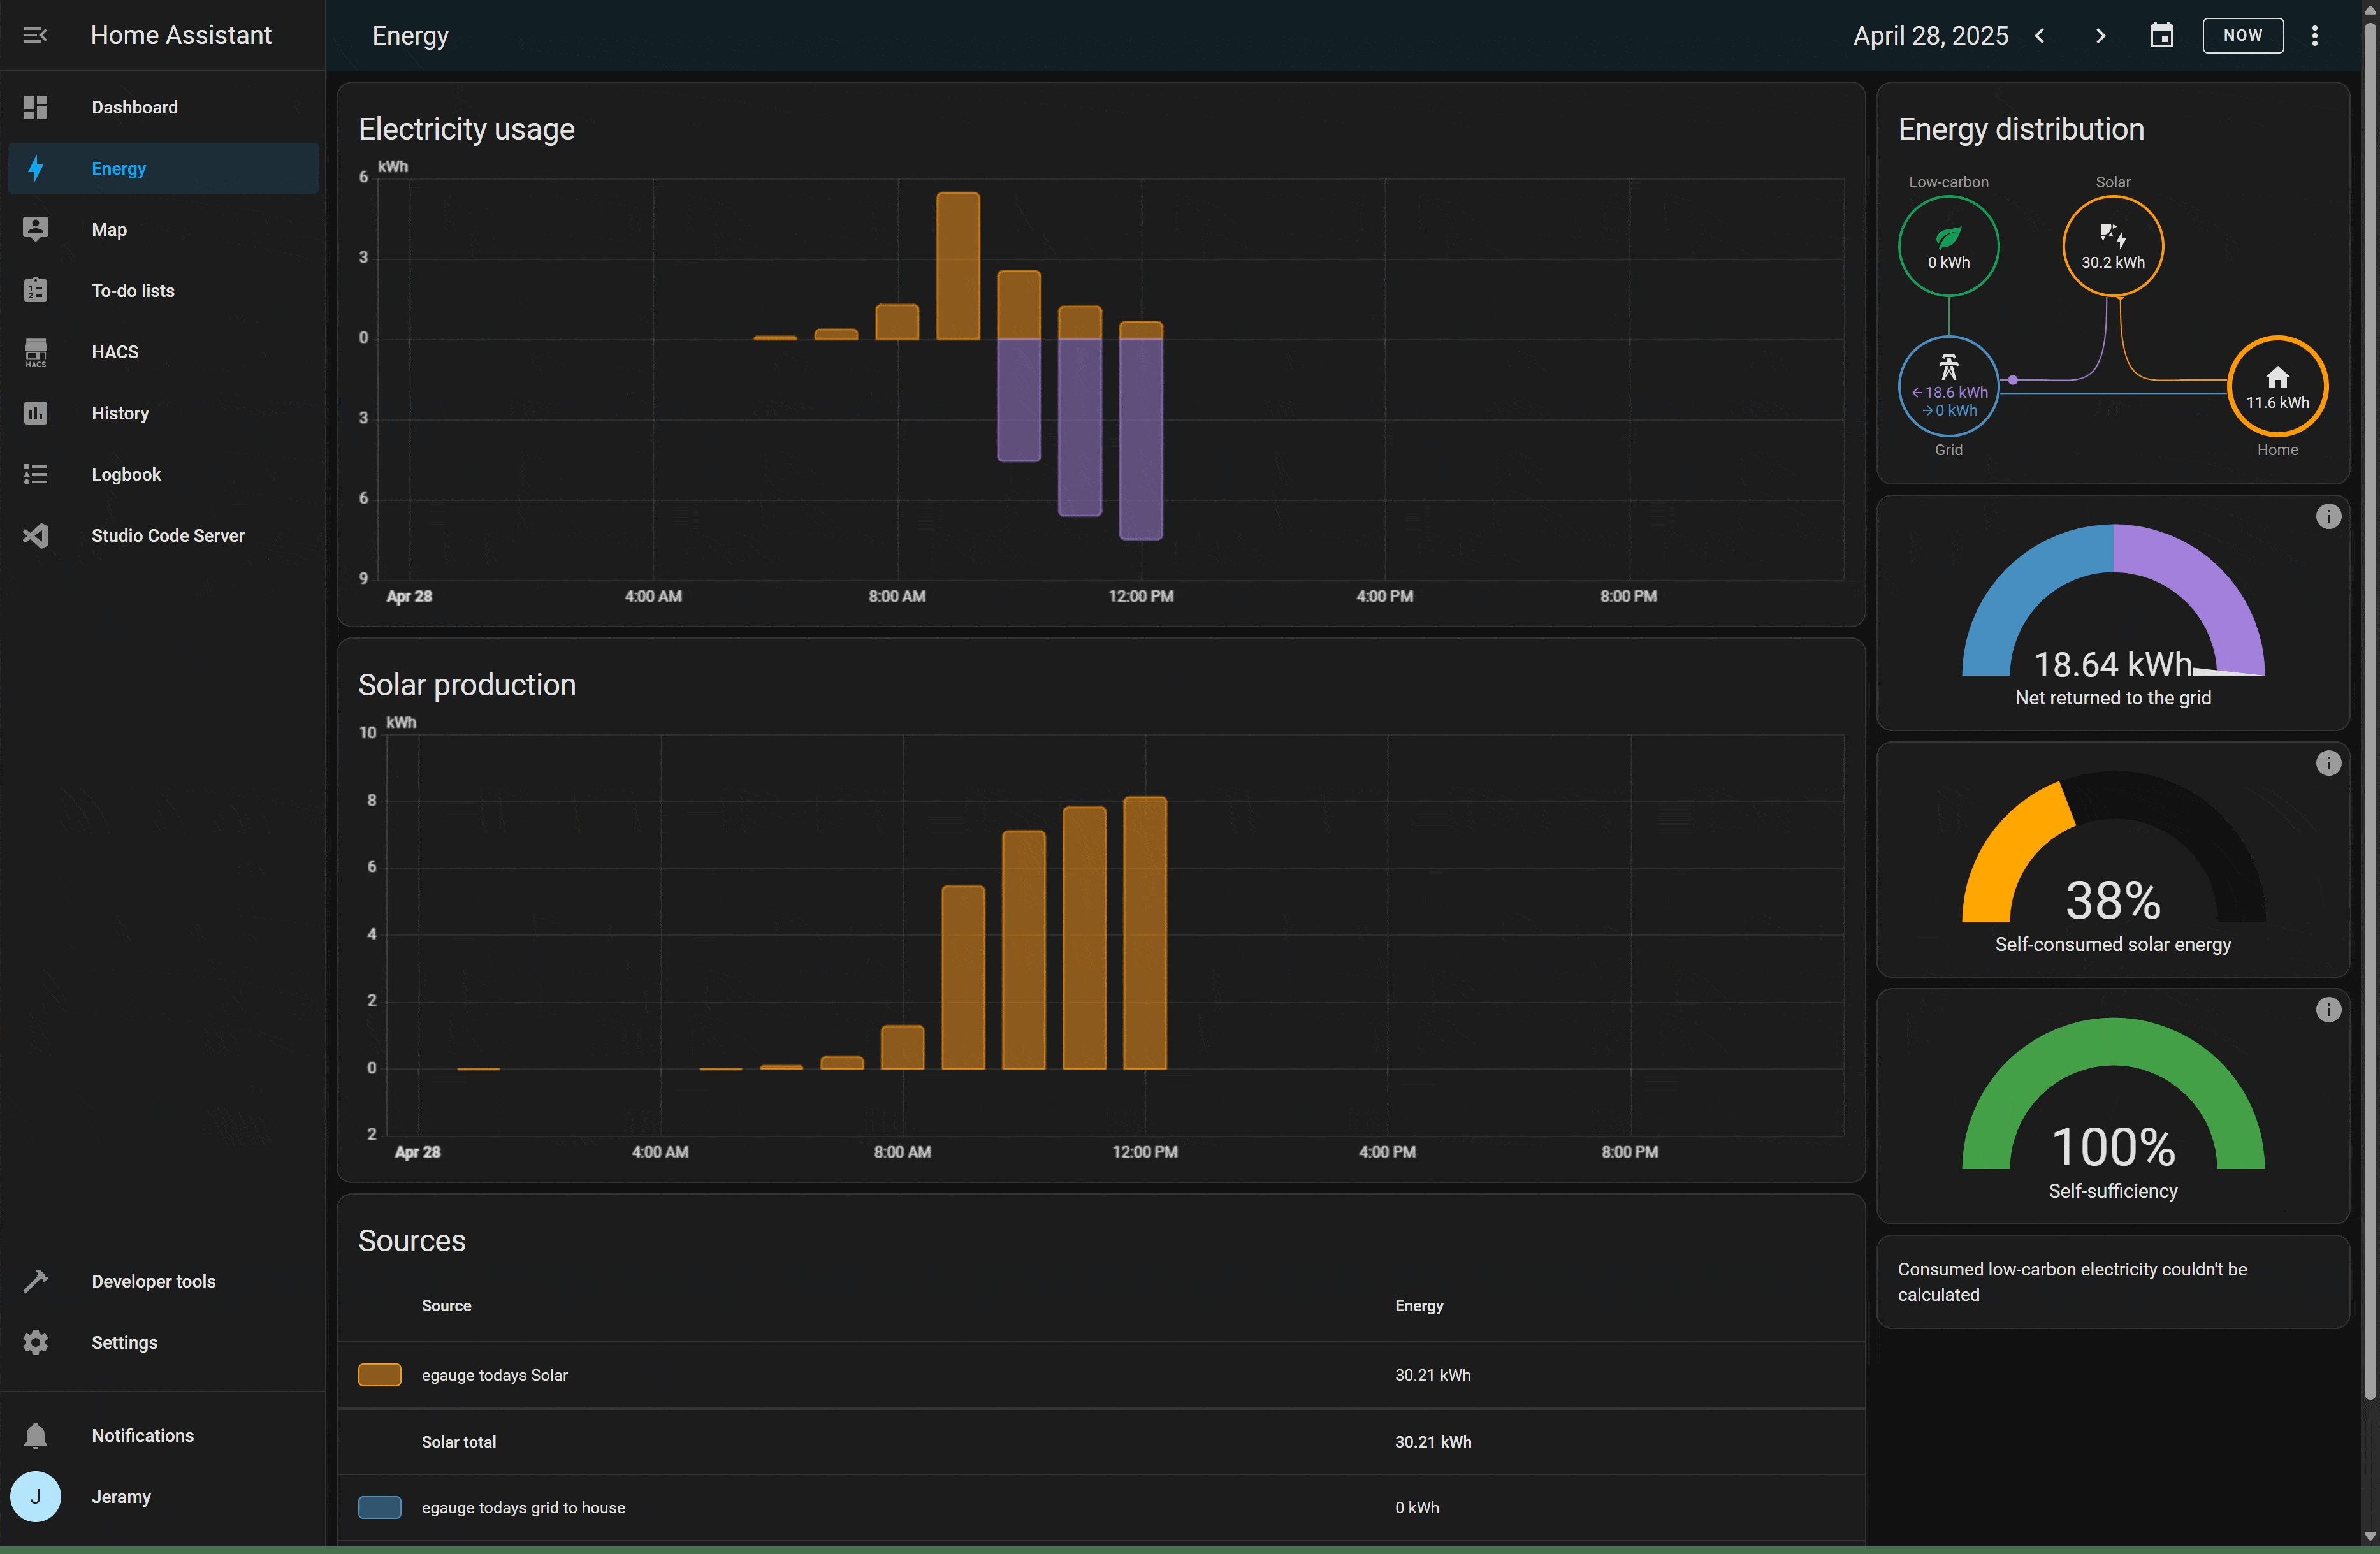This screenshot has width=2380, height=1554.
Task: Click the Notifications bell icon
Action: 36,1435
